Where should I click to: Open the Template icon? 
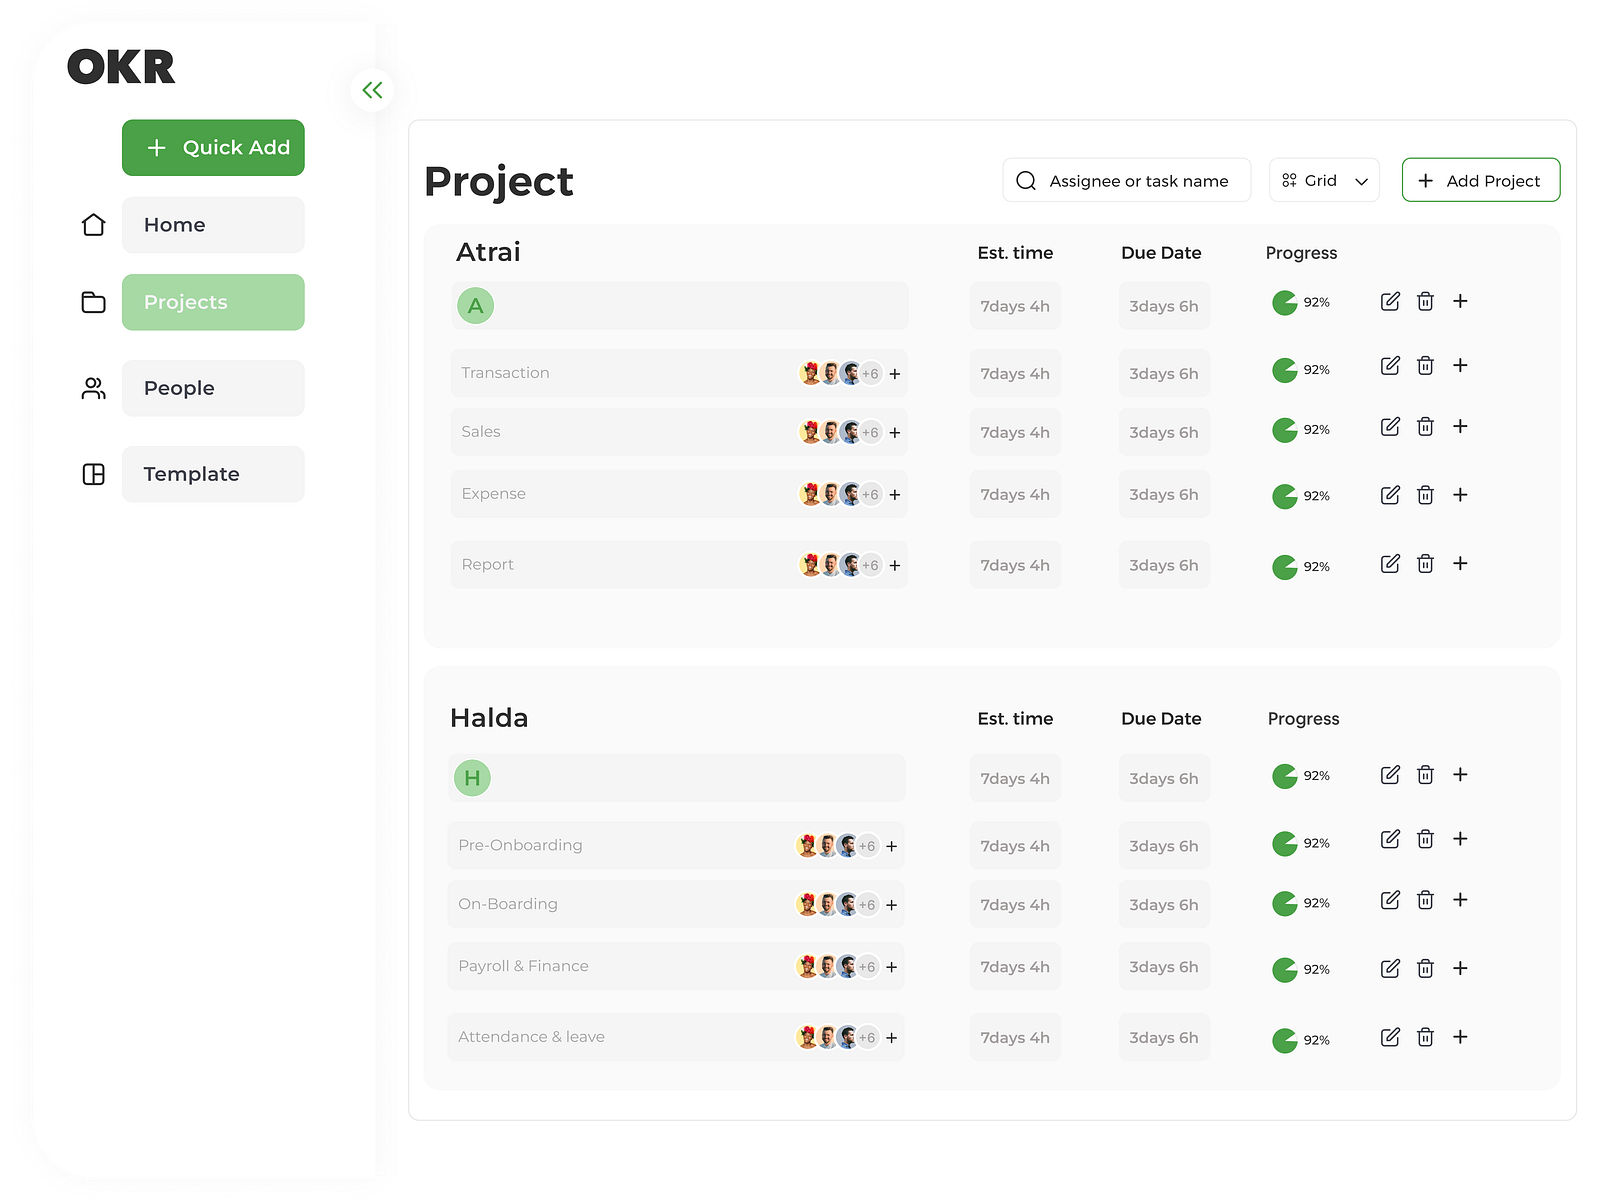(x=92, y=474)
